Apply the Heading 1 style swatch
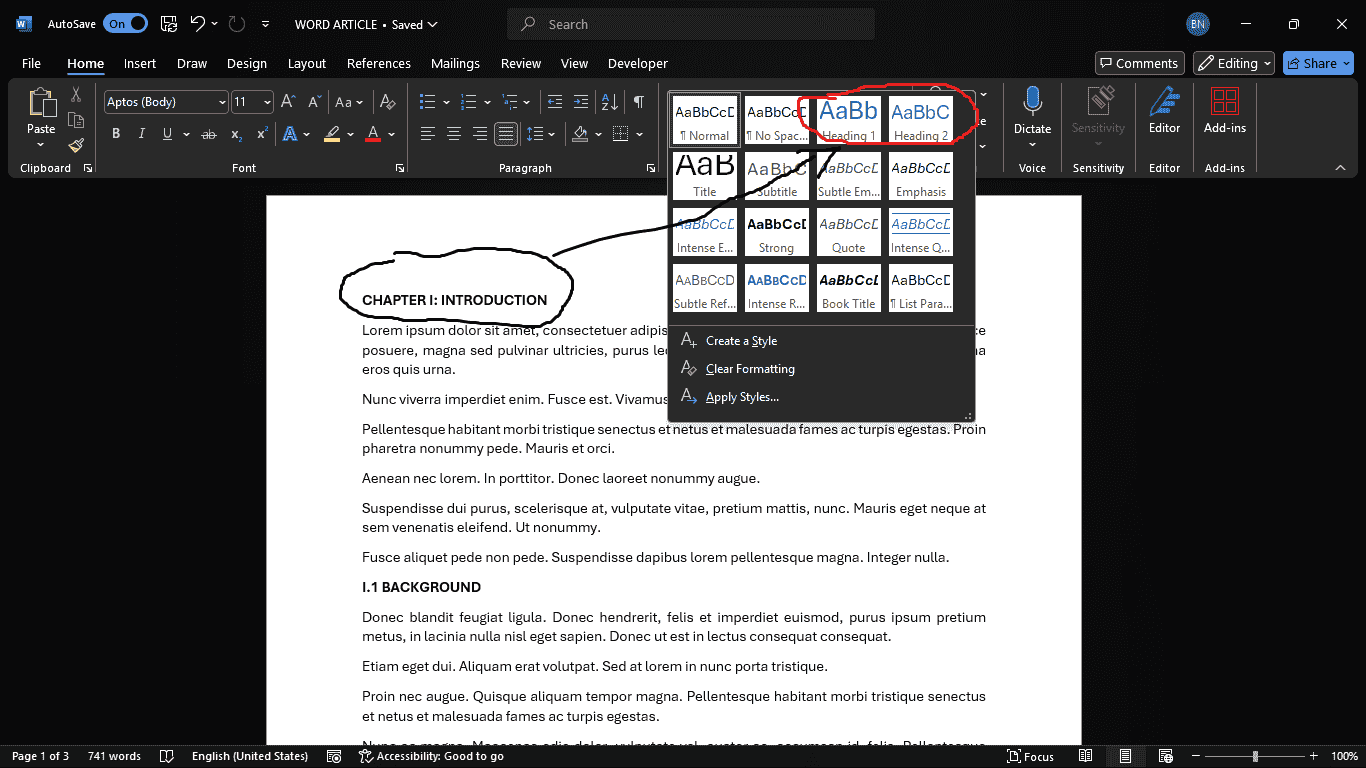 click(848, 120)
